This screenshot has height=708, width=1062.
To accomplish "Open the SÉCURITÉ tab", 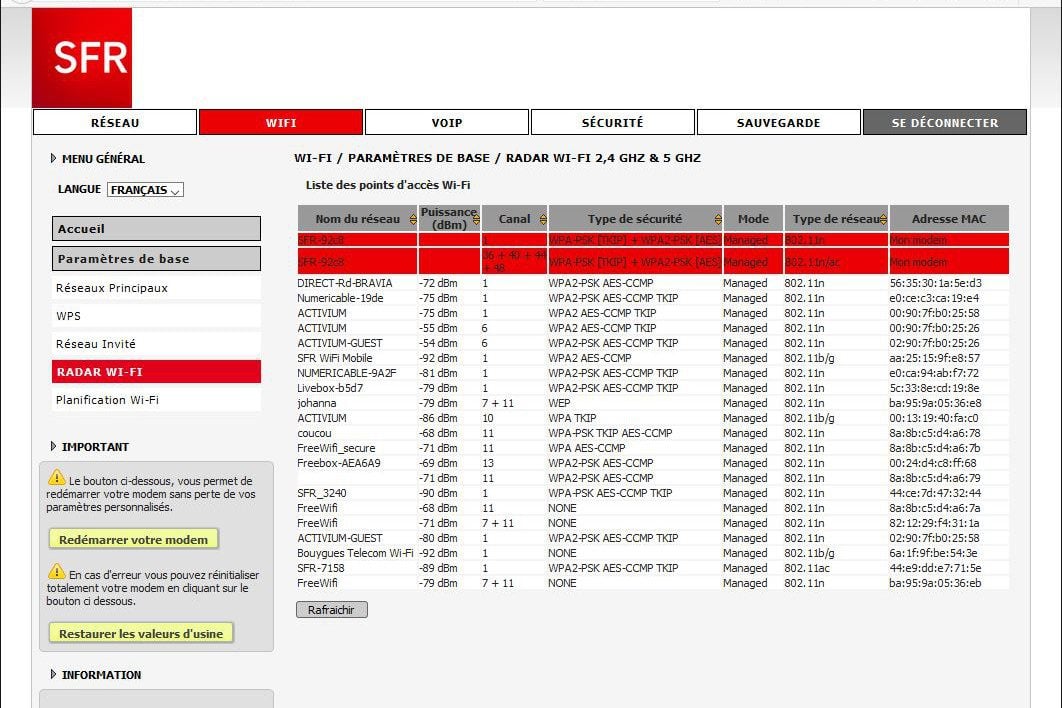I will tap(612, 123).
